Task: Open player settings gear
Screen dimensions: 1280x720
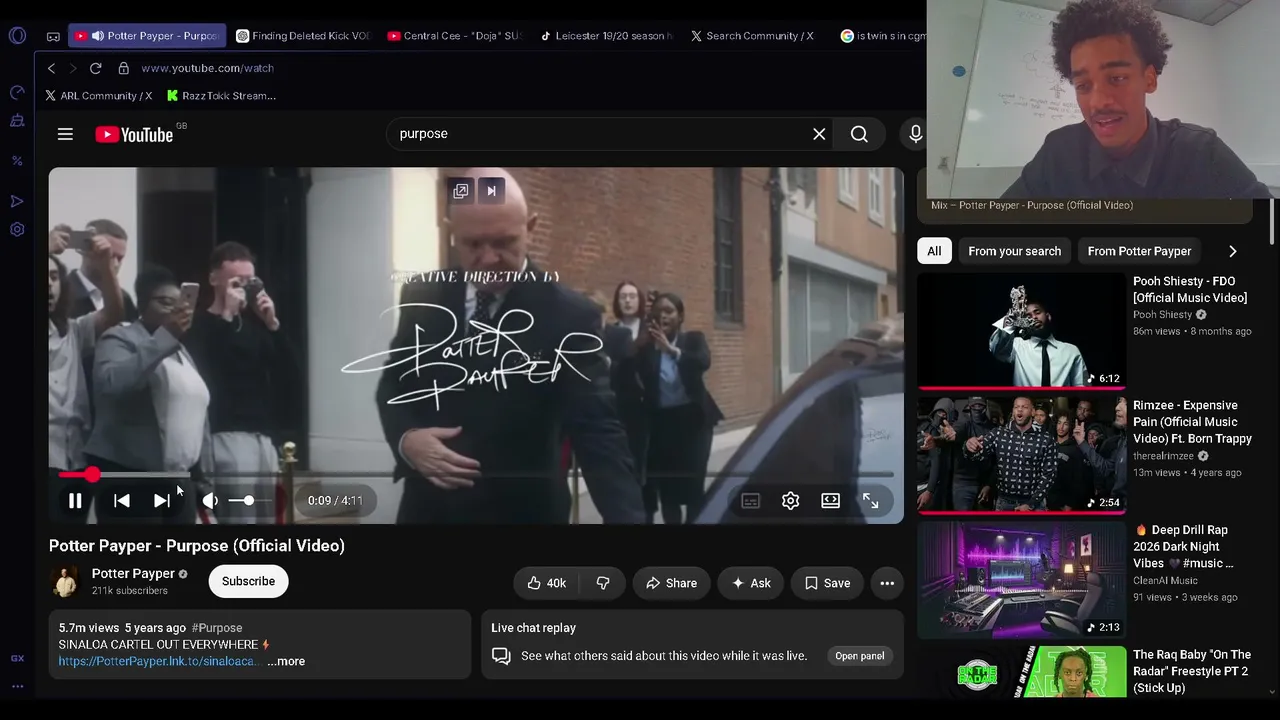Action: tap(790, 501)
